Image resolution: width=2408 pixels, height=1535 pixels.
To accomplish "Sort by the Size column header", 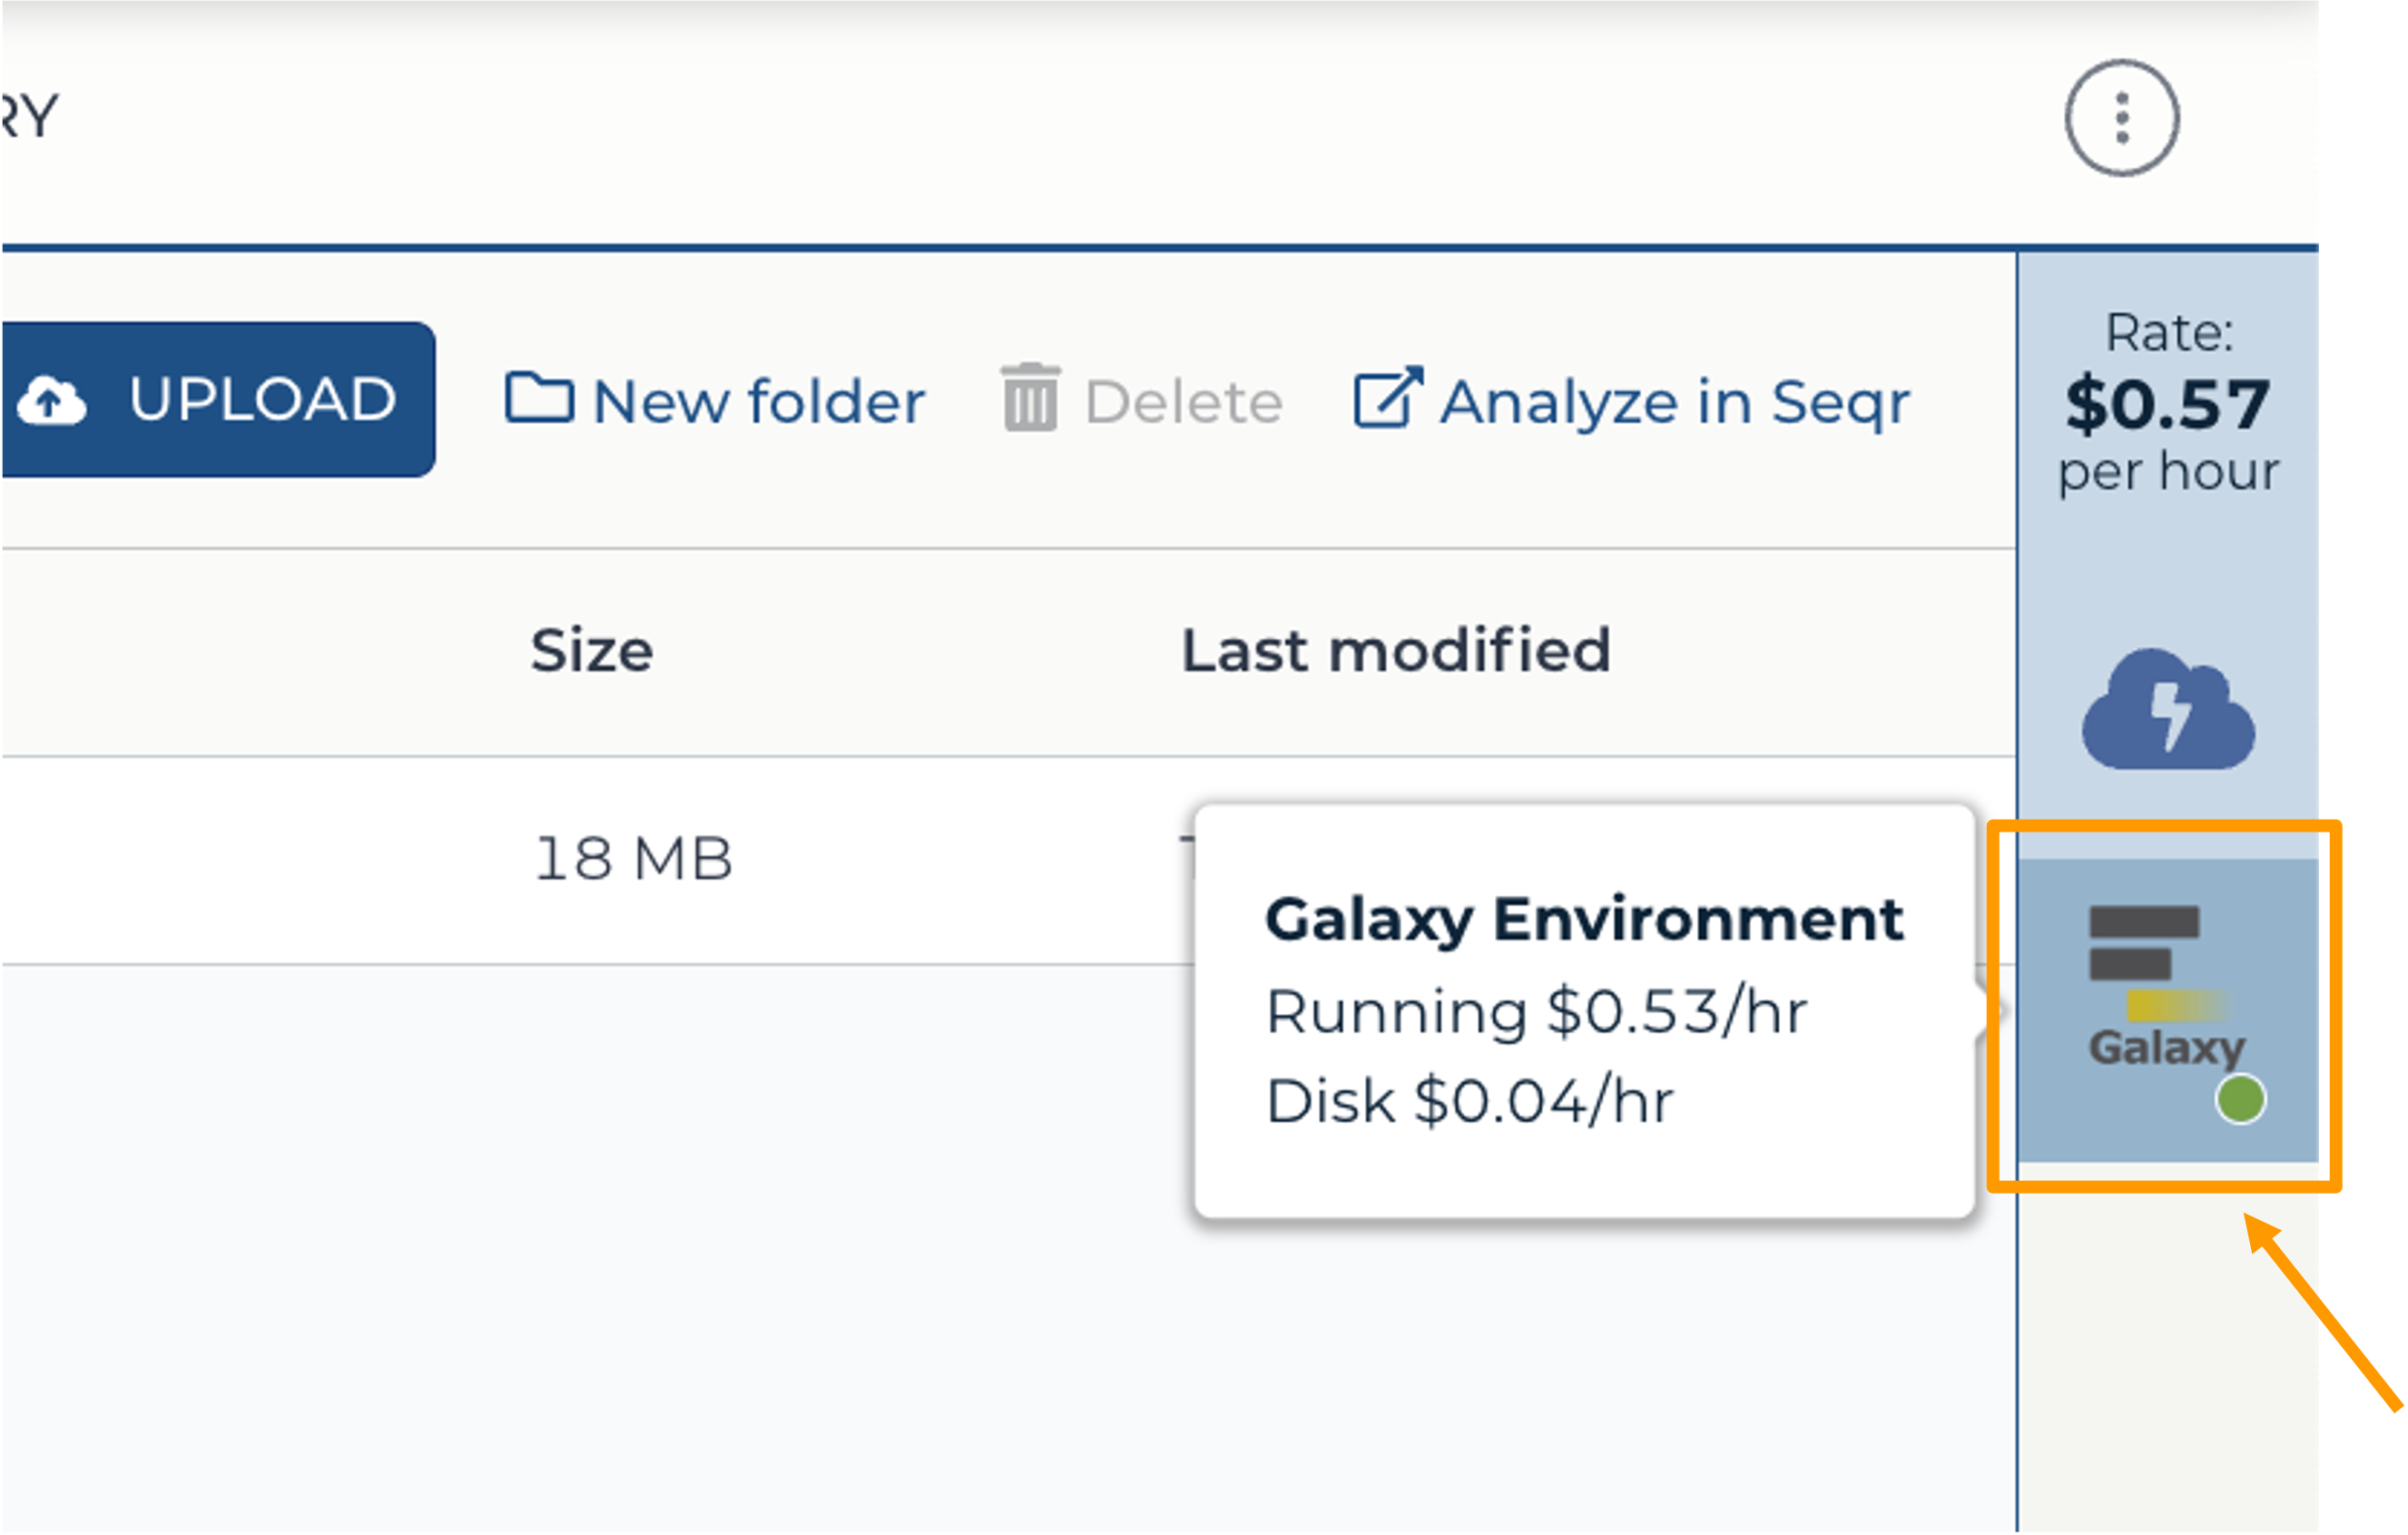I will coord(592,651).
